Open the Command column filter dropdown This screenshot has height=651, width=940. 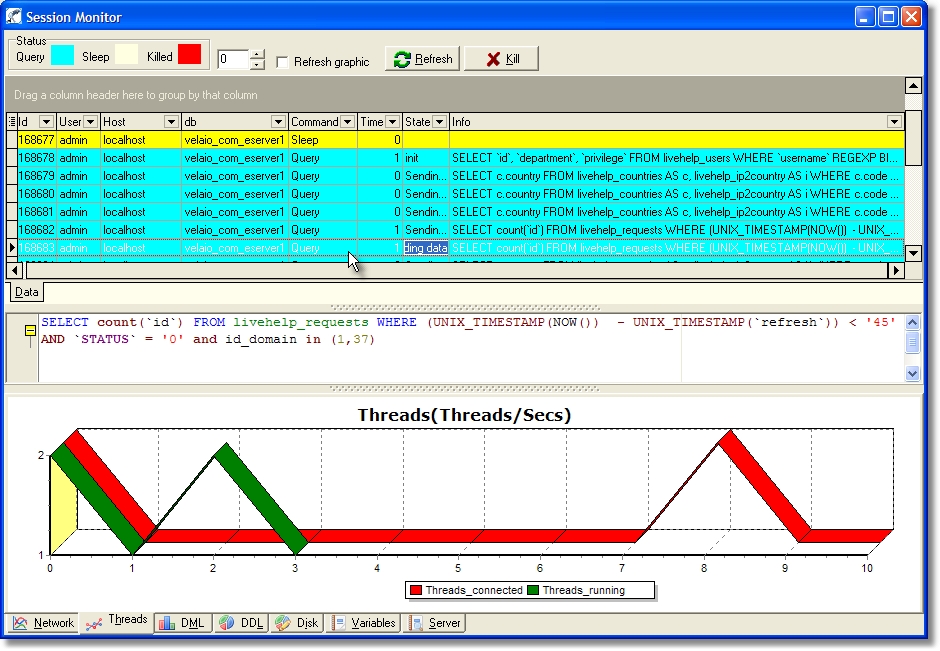click(347, 122)
